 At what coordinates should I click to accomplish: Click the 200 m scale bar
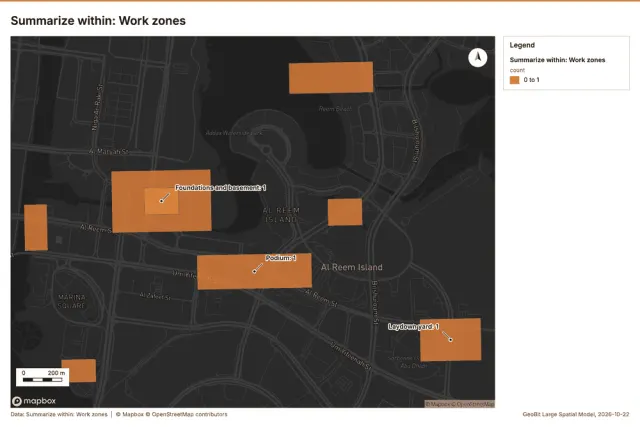point(42,377)
